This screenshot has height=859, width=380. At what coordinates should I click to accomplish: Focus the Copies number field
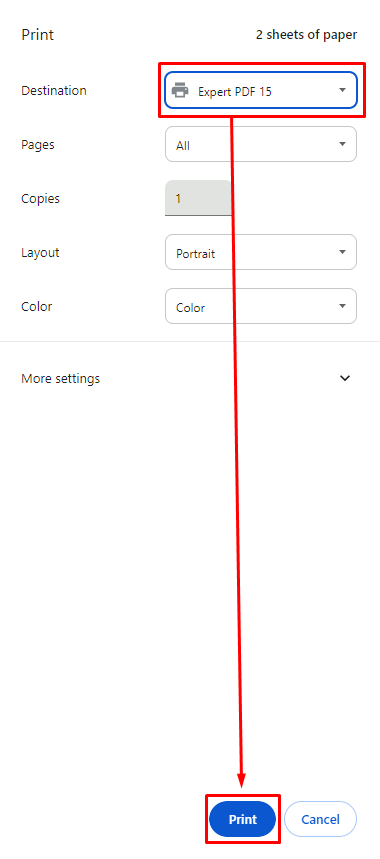tap(198, 198)
